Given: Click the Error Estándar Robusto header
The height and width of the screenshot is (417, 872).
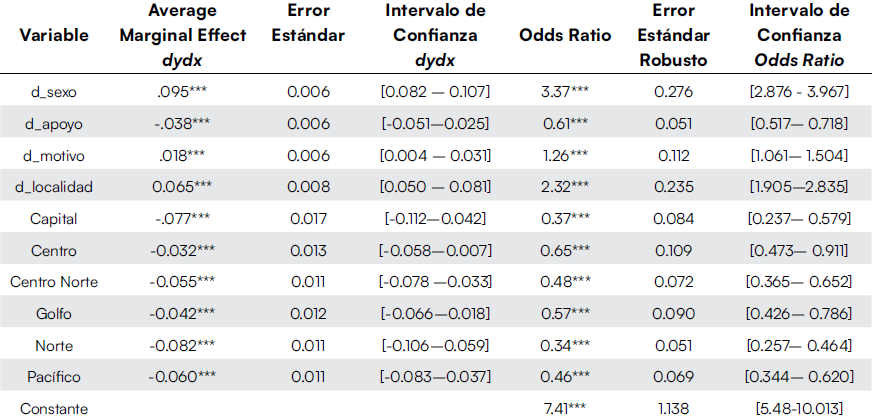Looking at the screenshot, I should point(673,35).
